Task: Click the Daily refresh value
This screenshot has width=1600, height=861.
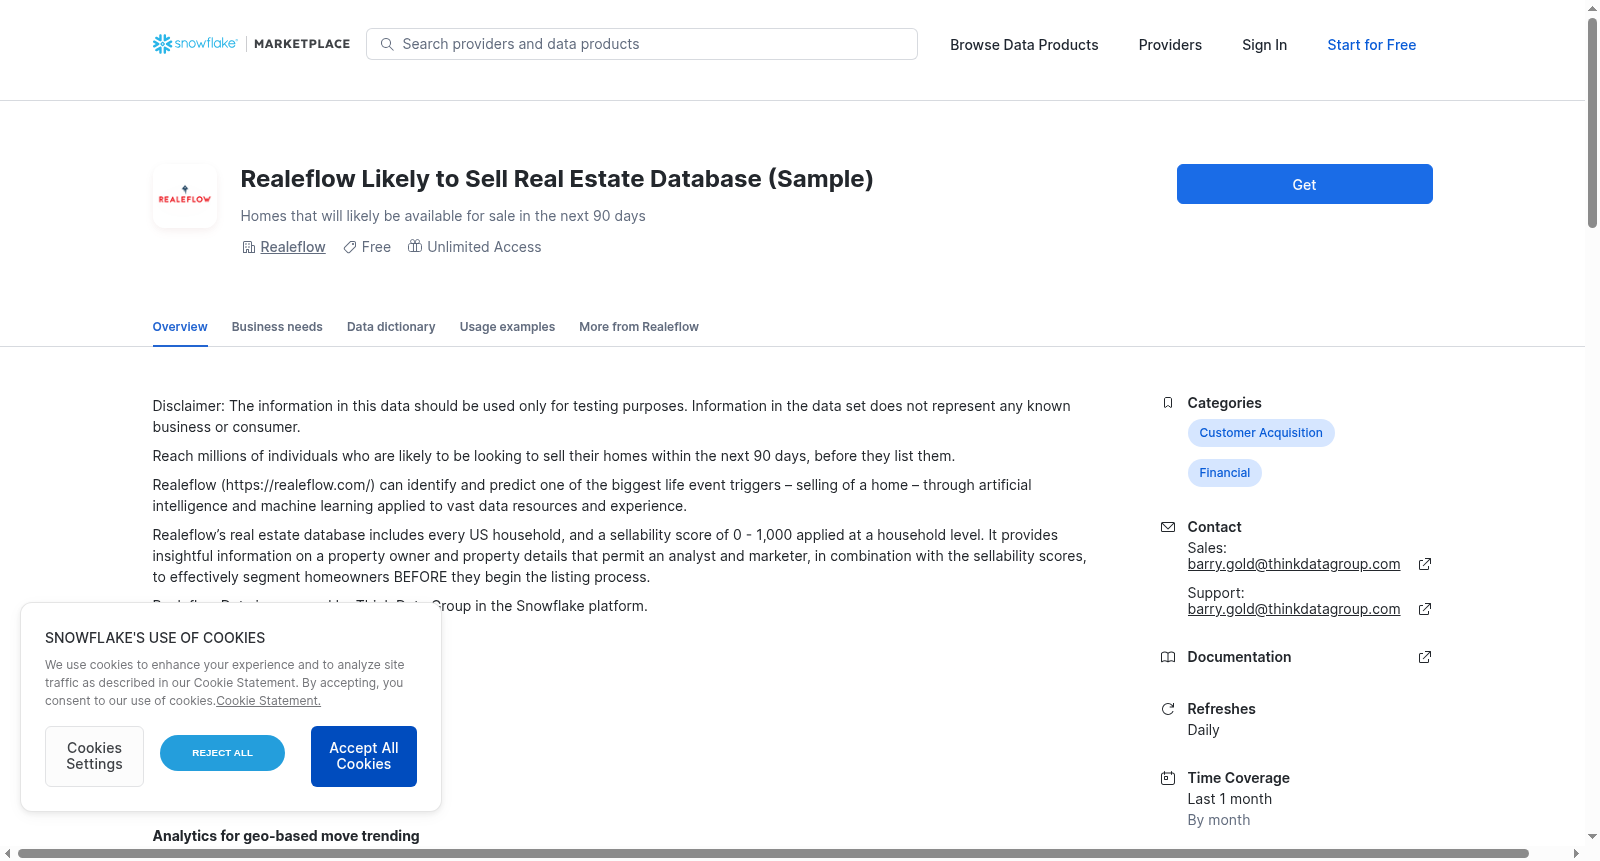Action: click(1203, 730)
